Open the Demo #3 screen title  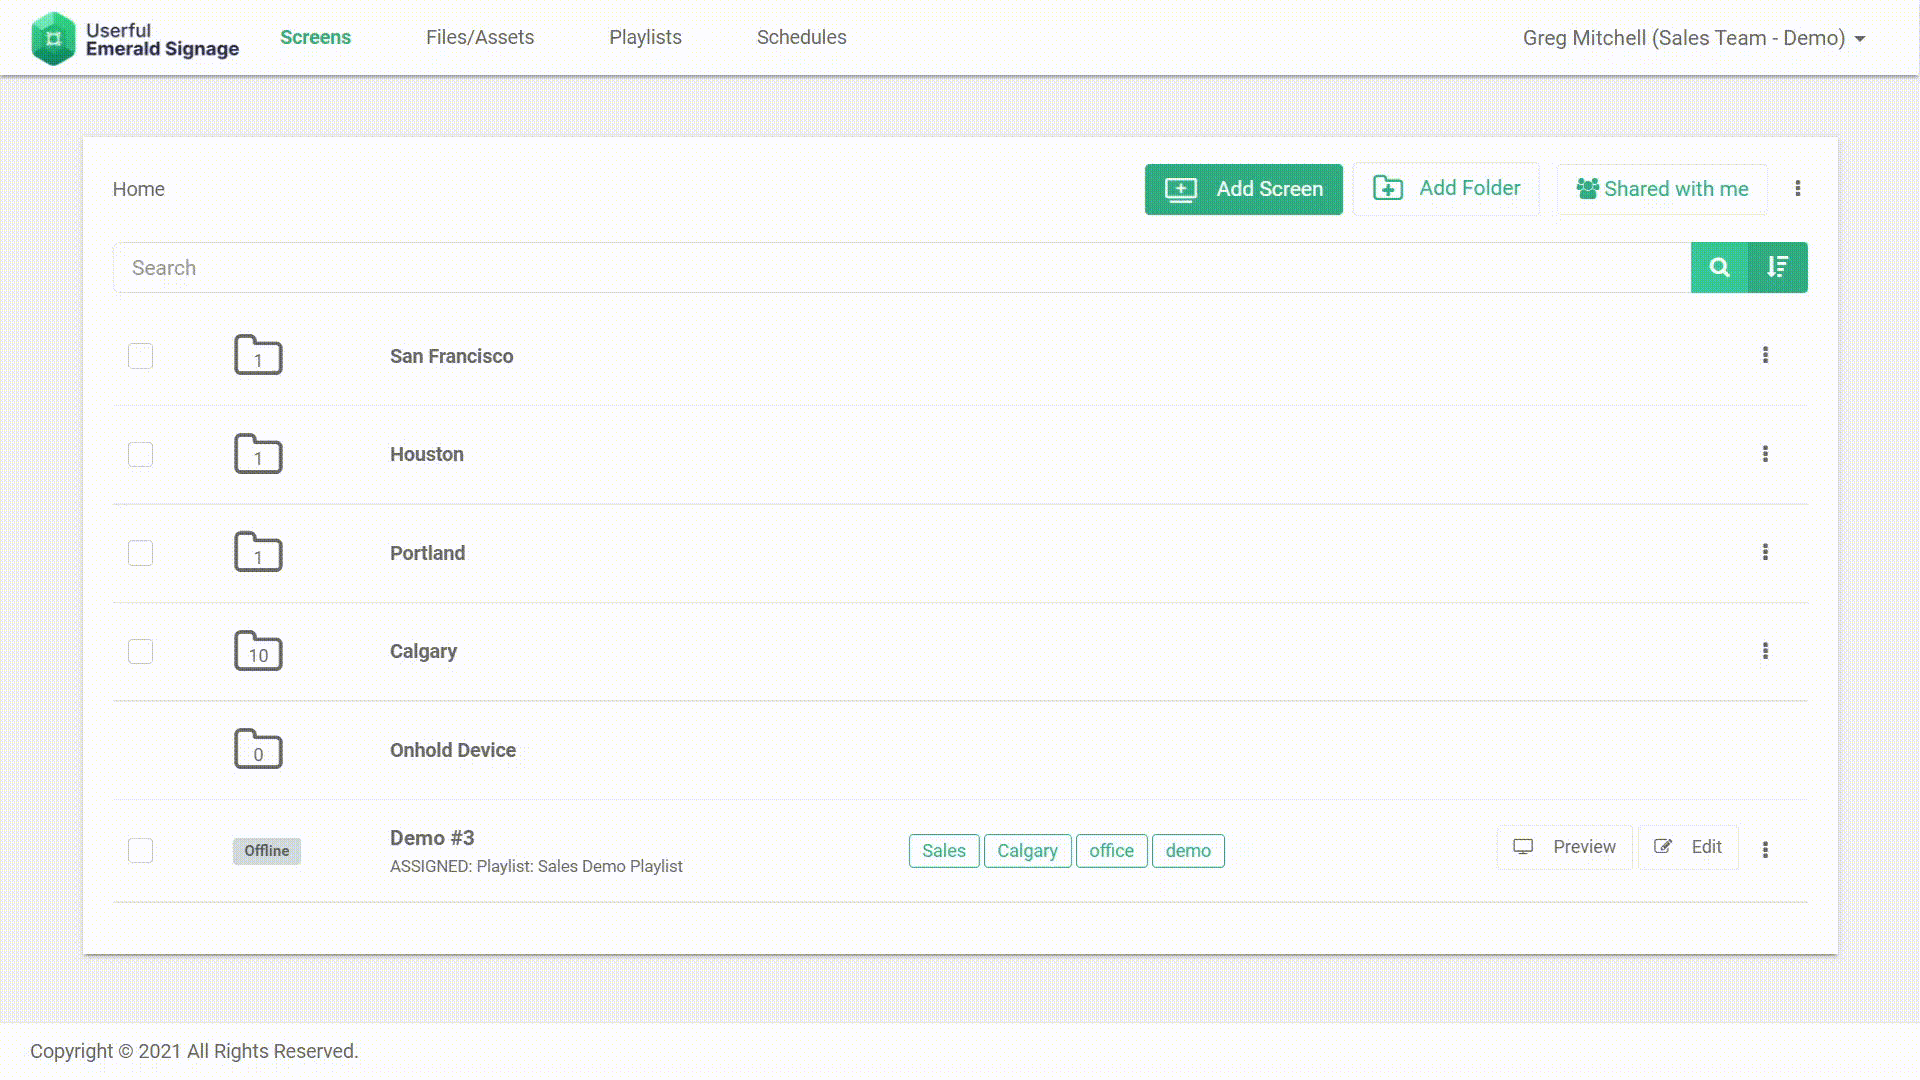pos(432,838)
